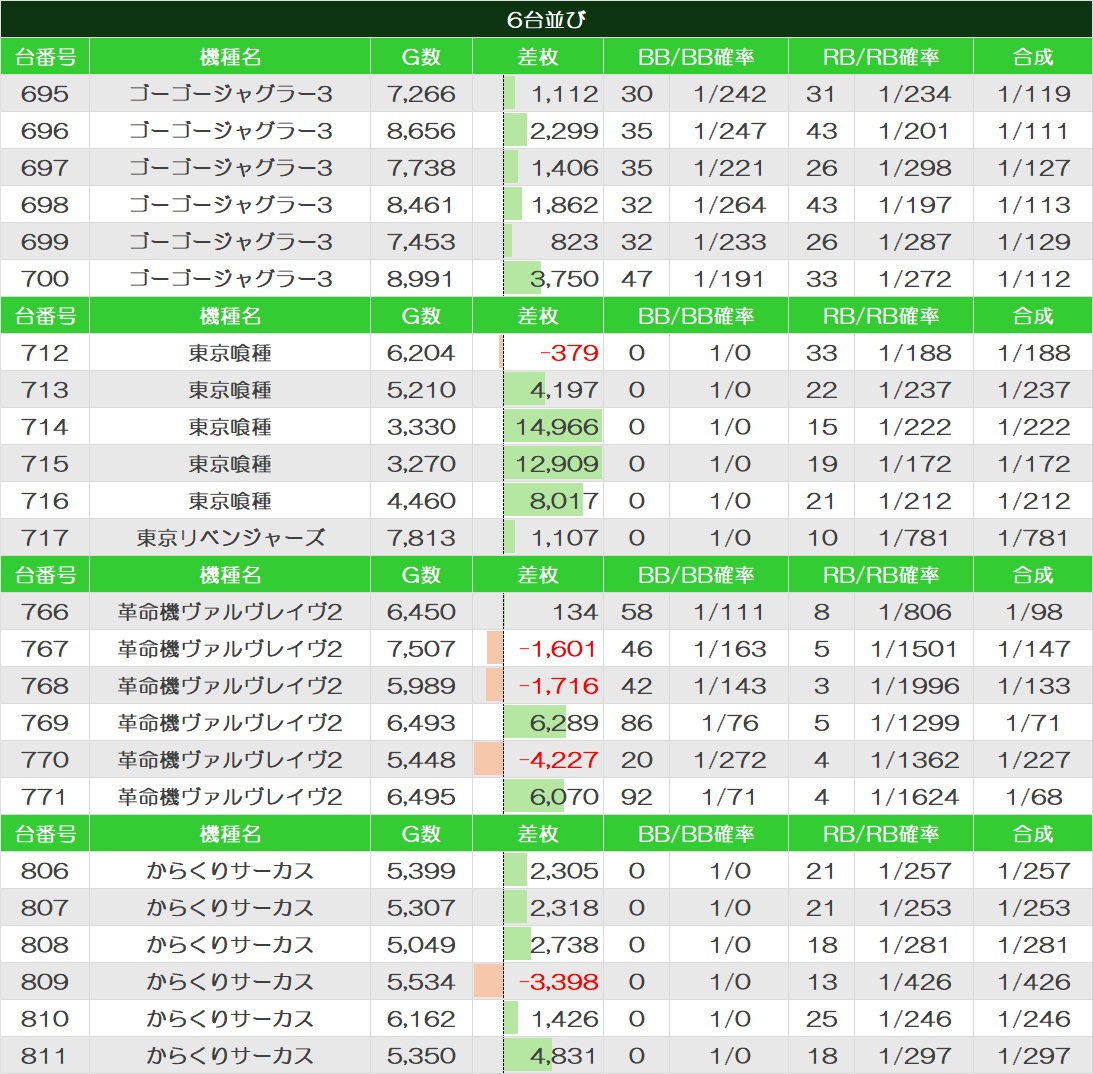Viewport: 1093px width, 1074px height.
Task: Click negative 差枚 value -1,601
Action: click(x=558, y=648)
